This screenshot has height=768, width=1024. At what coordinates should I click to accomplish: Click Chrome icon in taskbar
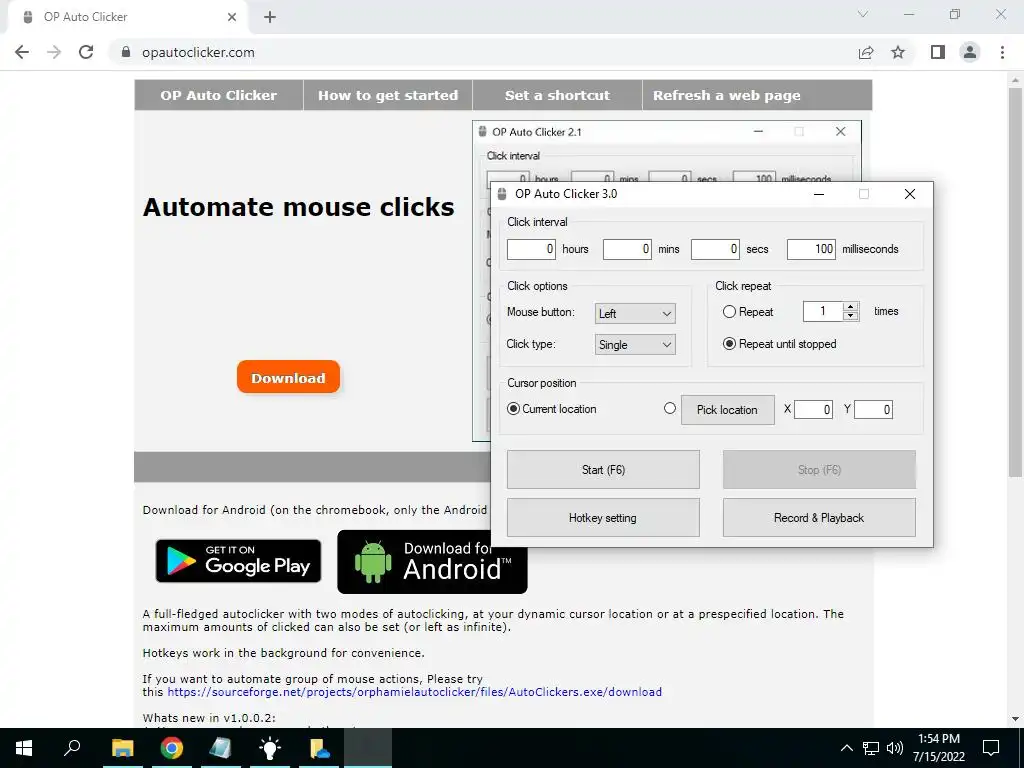click(x=172, y=748)
